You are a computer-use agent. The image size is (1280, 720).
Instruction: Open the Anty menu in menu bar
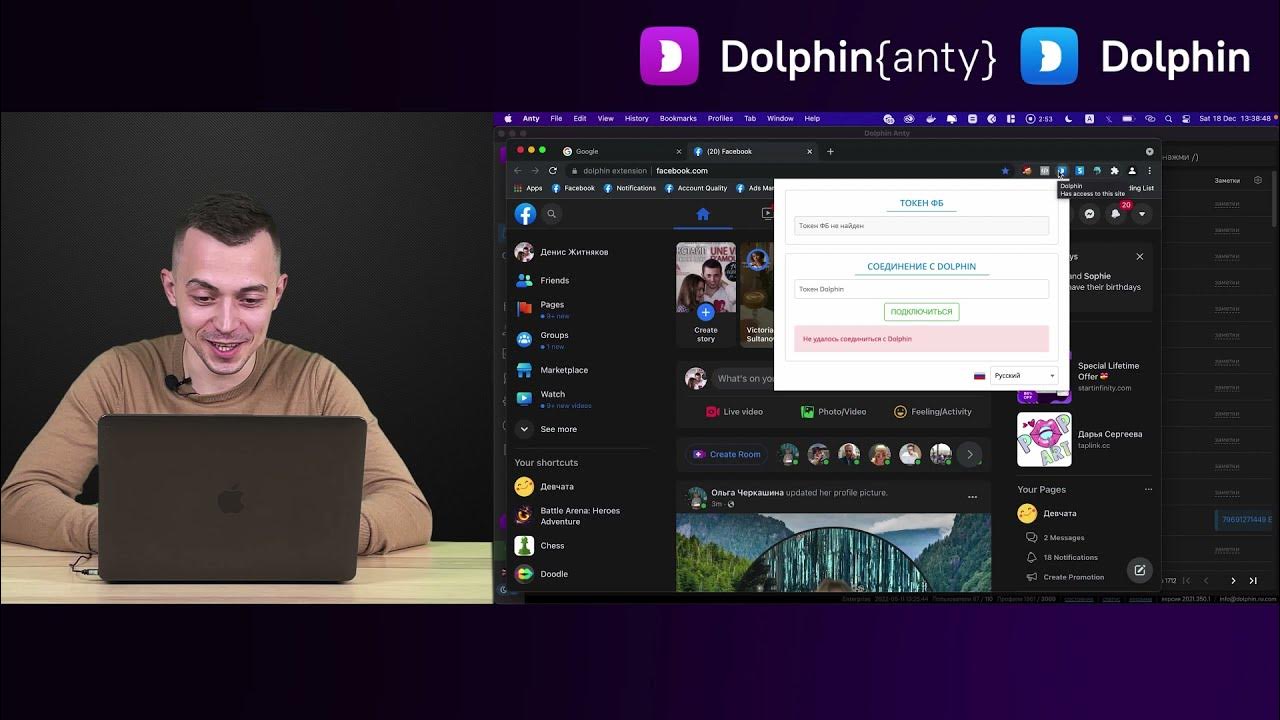pyautogui.click(x=531, y=119)
